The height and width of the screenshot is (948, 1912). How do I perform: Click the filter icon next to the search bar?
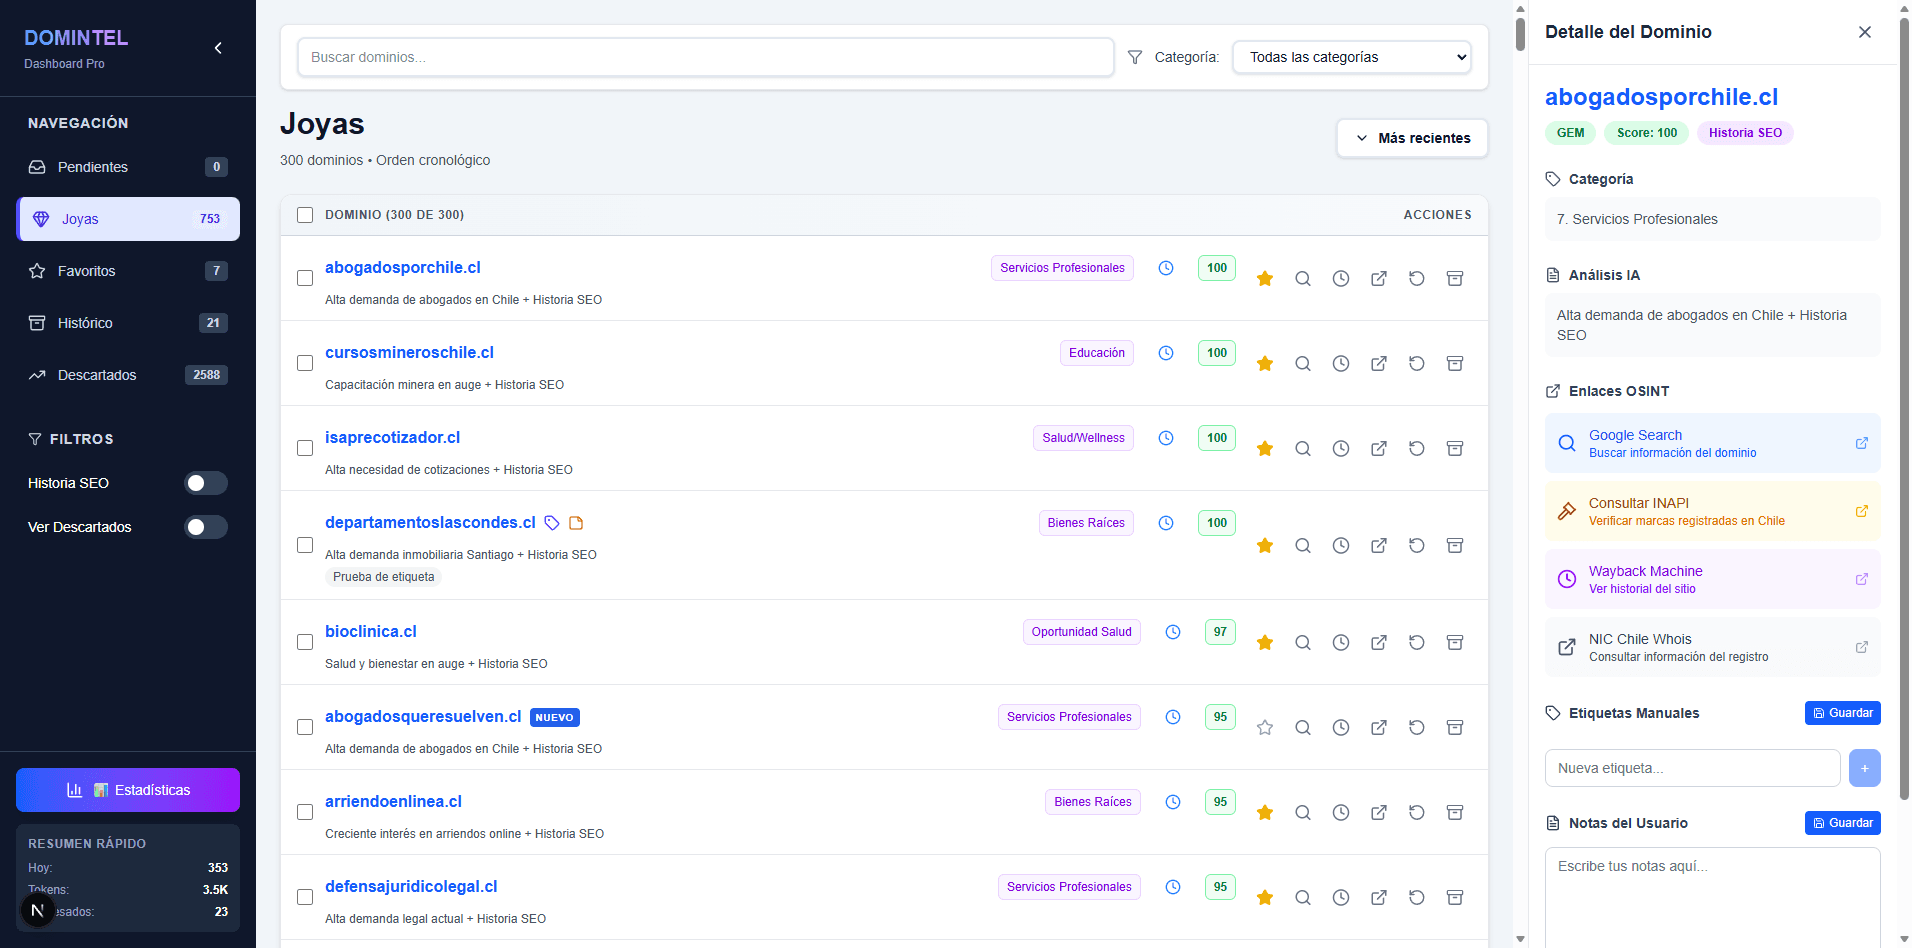[1135, 57]
